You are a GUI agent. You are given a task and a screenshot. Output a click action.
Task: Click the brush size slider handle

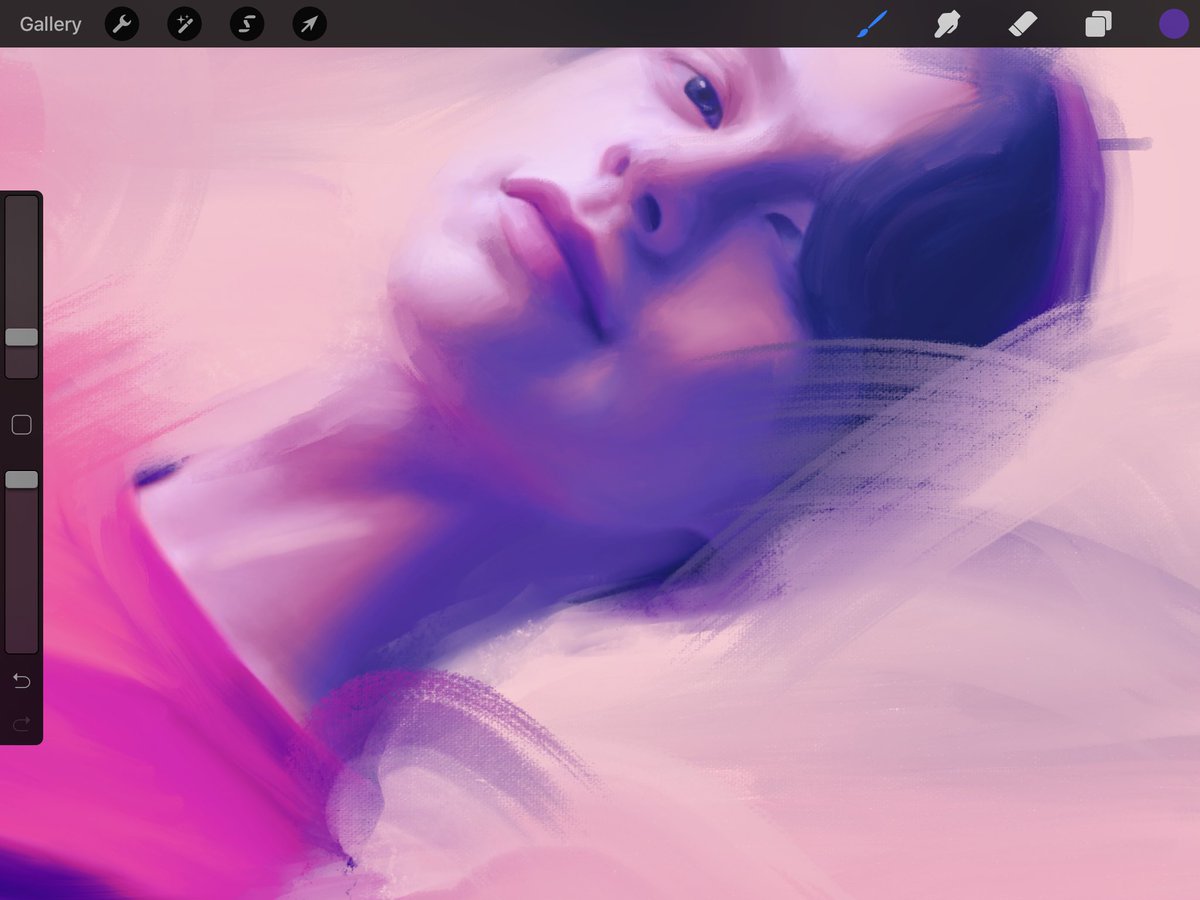(x=21, y=337)
